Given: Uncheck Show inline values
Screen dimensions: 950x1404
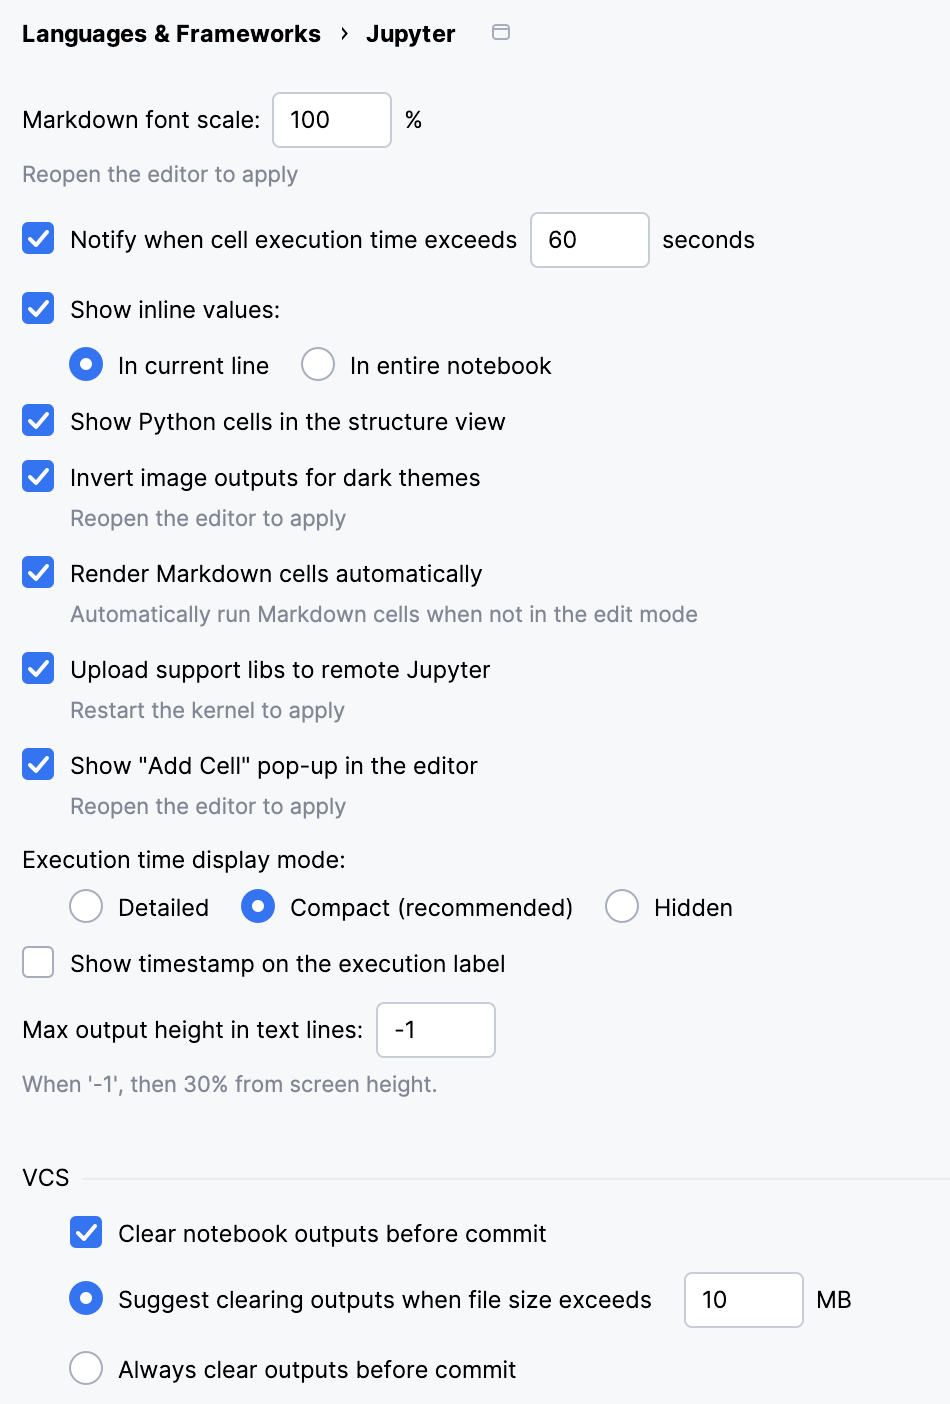Looking at the screenshot, I should 37,308.
